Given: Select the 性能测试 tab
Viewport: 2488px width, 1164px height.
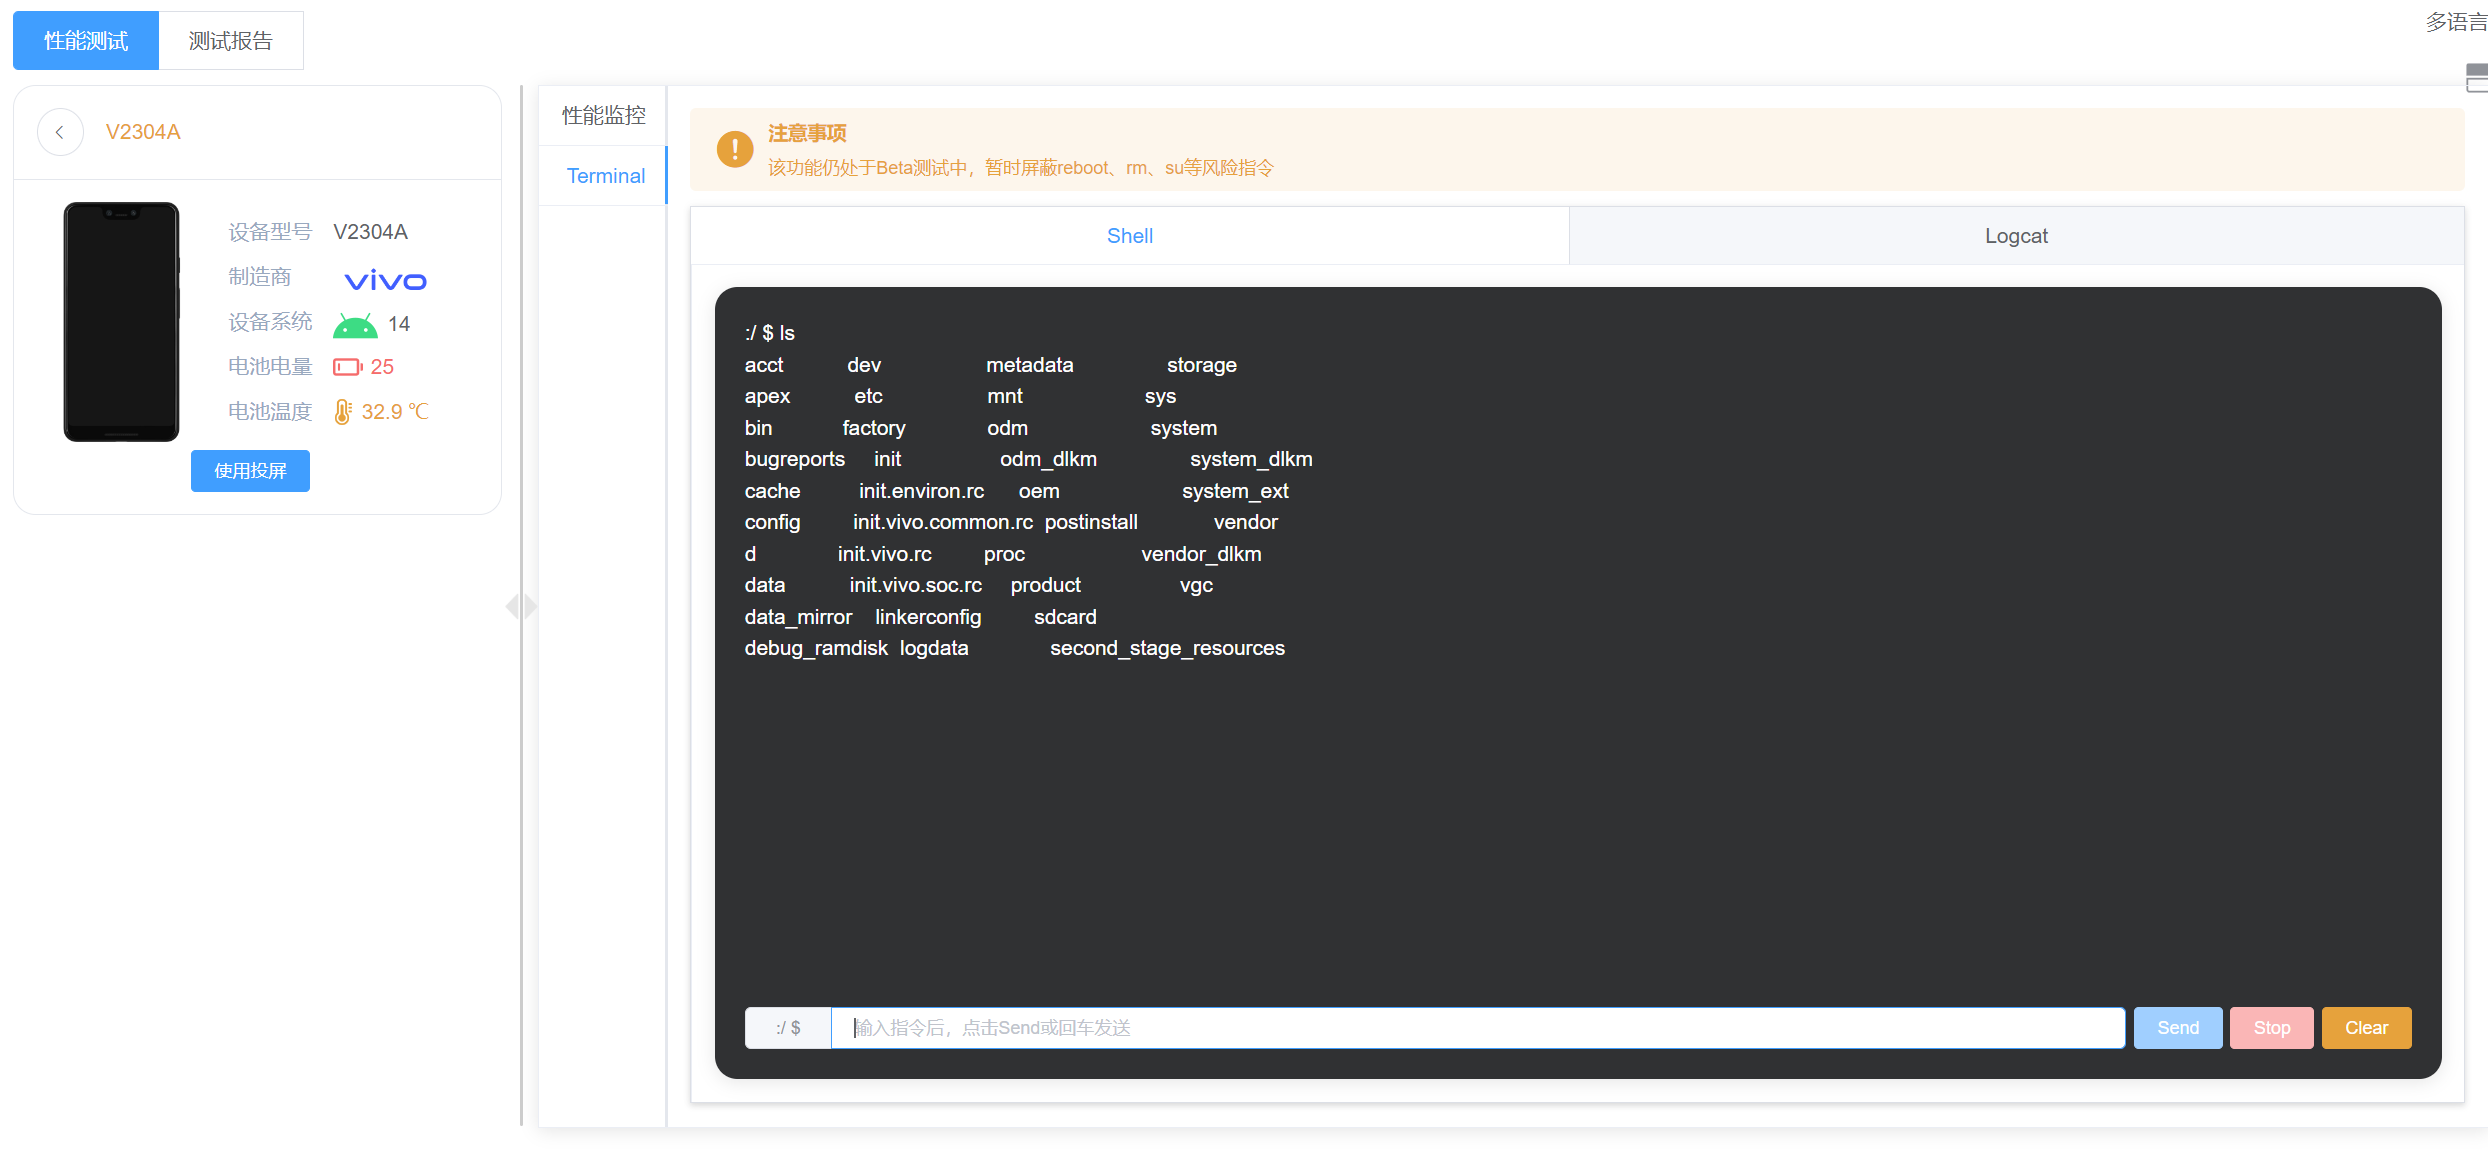Looking at the screenshot, I should [x=86, y=41].
